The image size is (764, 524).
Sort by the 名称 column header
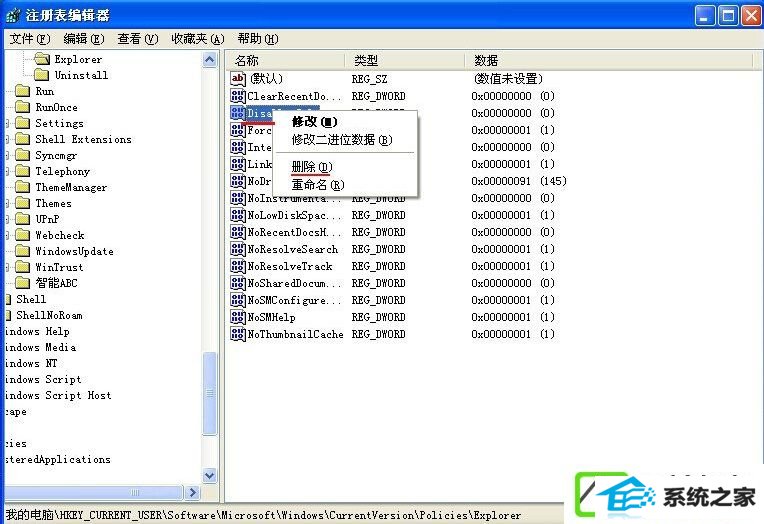[x=286, y=60]
